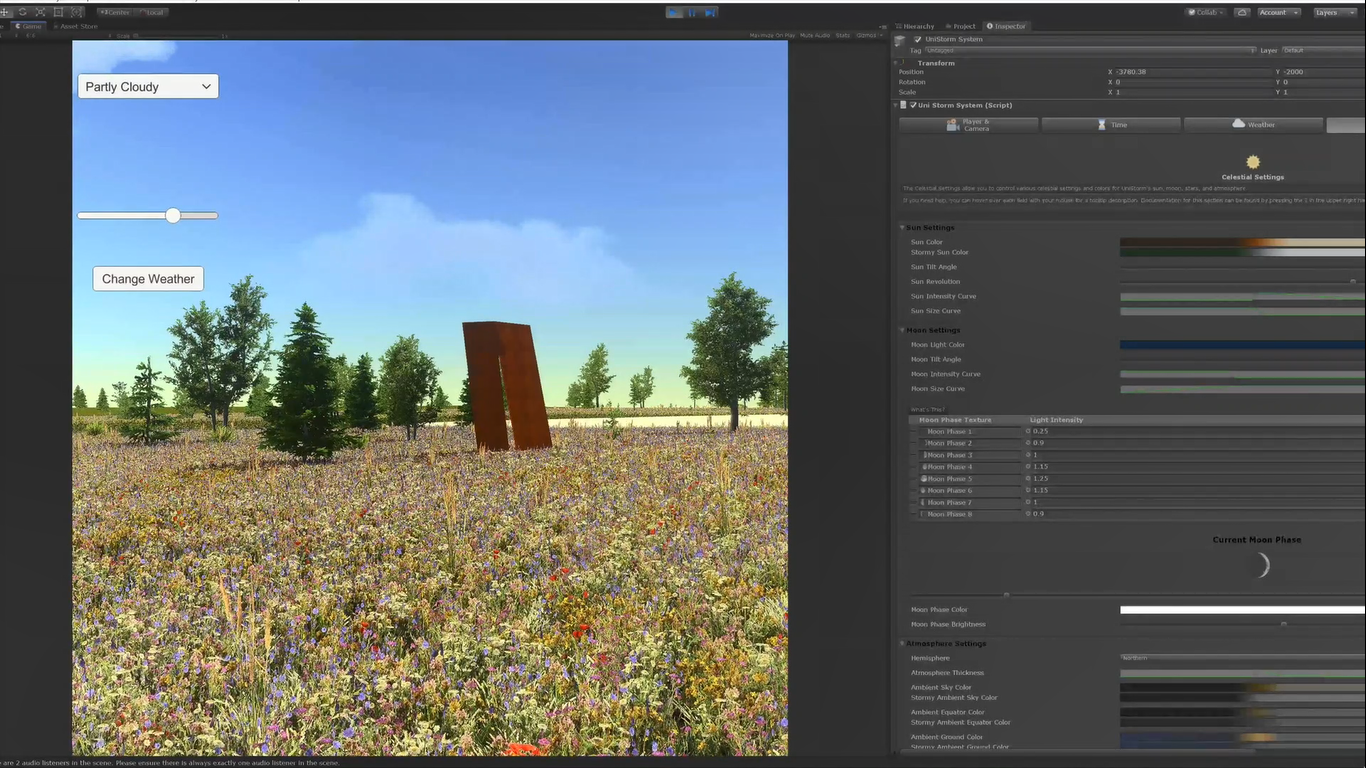1366x768 pixels.
Task: Click the Position X input field
Action: pyautogui.click(x=1190, y=72)
